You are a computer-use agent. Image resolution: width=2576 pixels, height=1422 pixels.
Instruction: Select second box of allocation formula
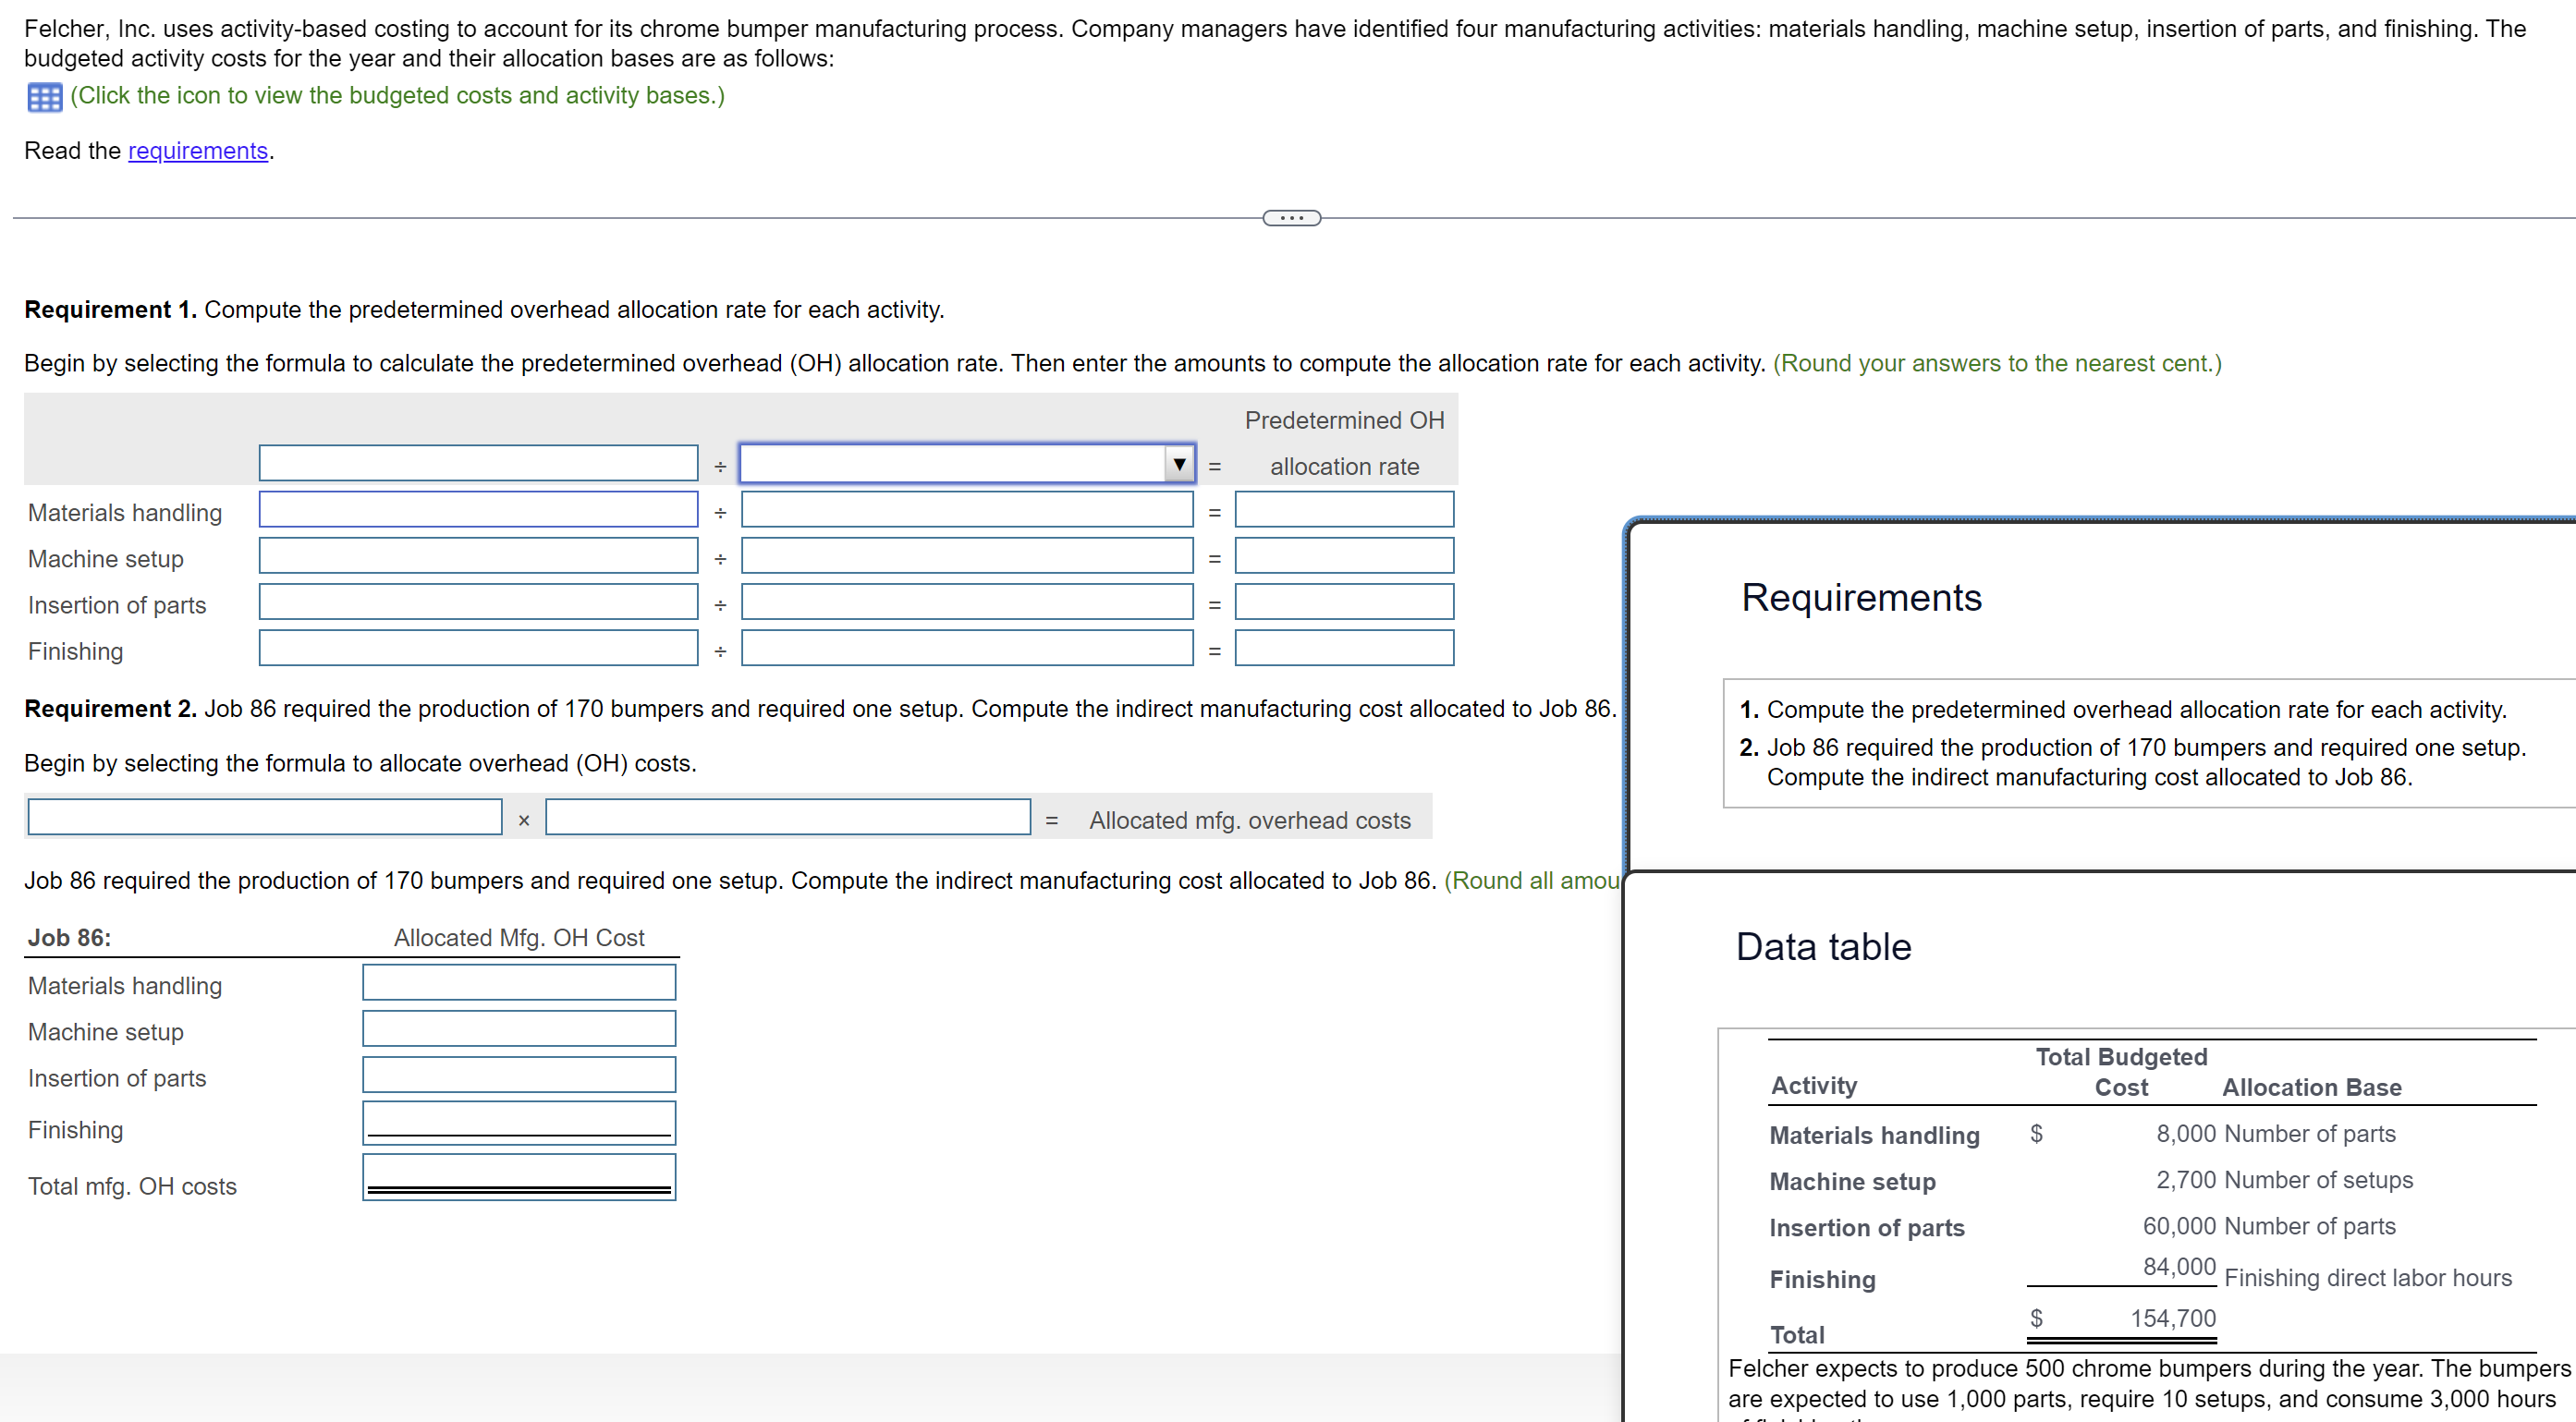(788, 817)
